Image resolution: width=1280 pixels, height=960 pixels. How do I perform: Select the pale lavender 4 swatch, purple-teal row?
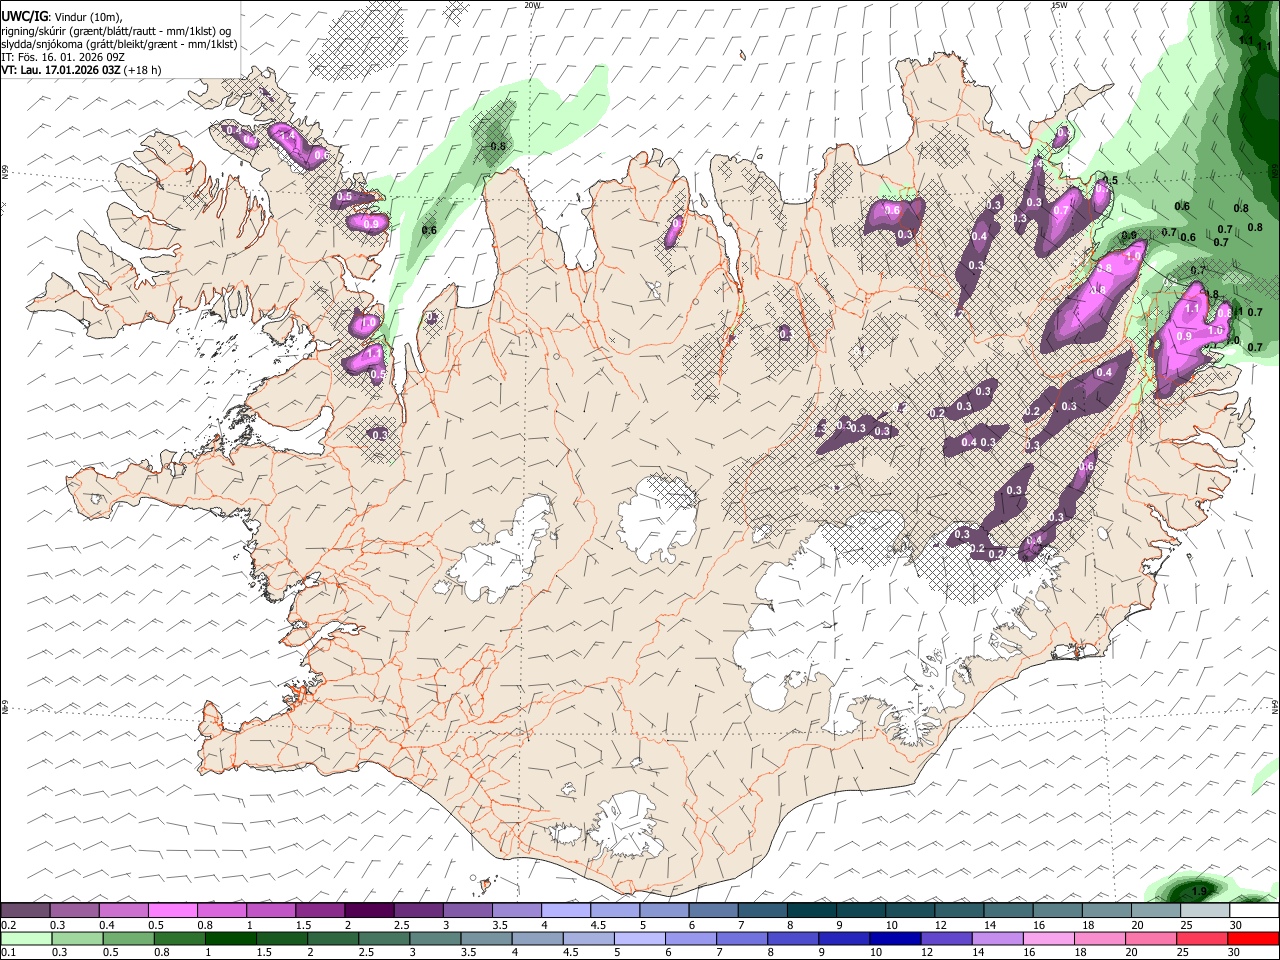(x=564, y=910)
